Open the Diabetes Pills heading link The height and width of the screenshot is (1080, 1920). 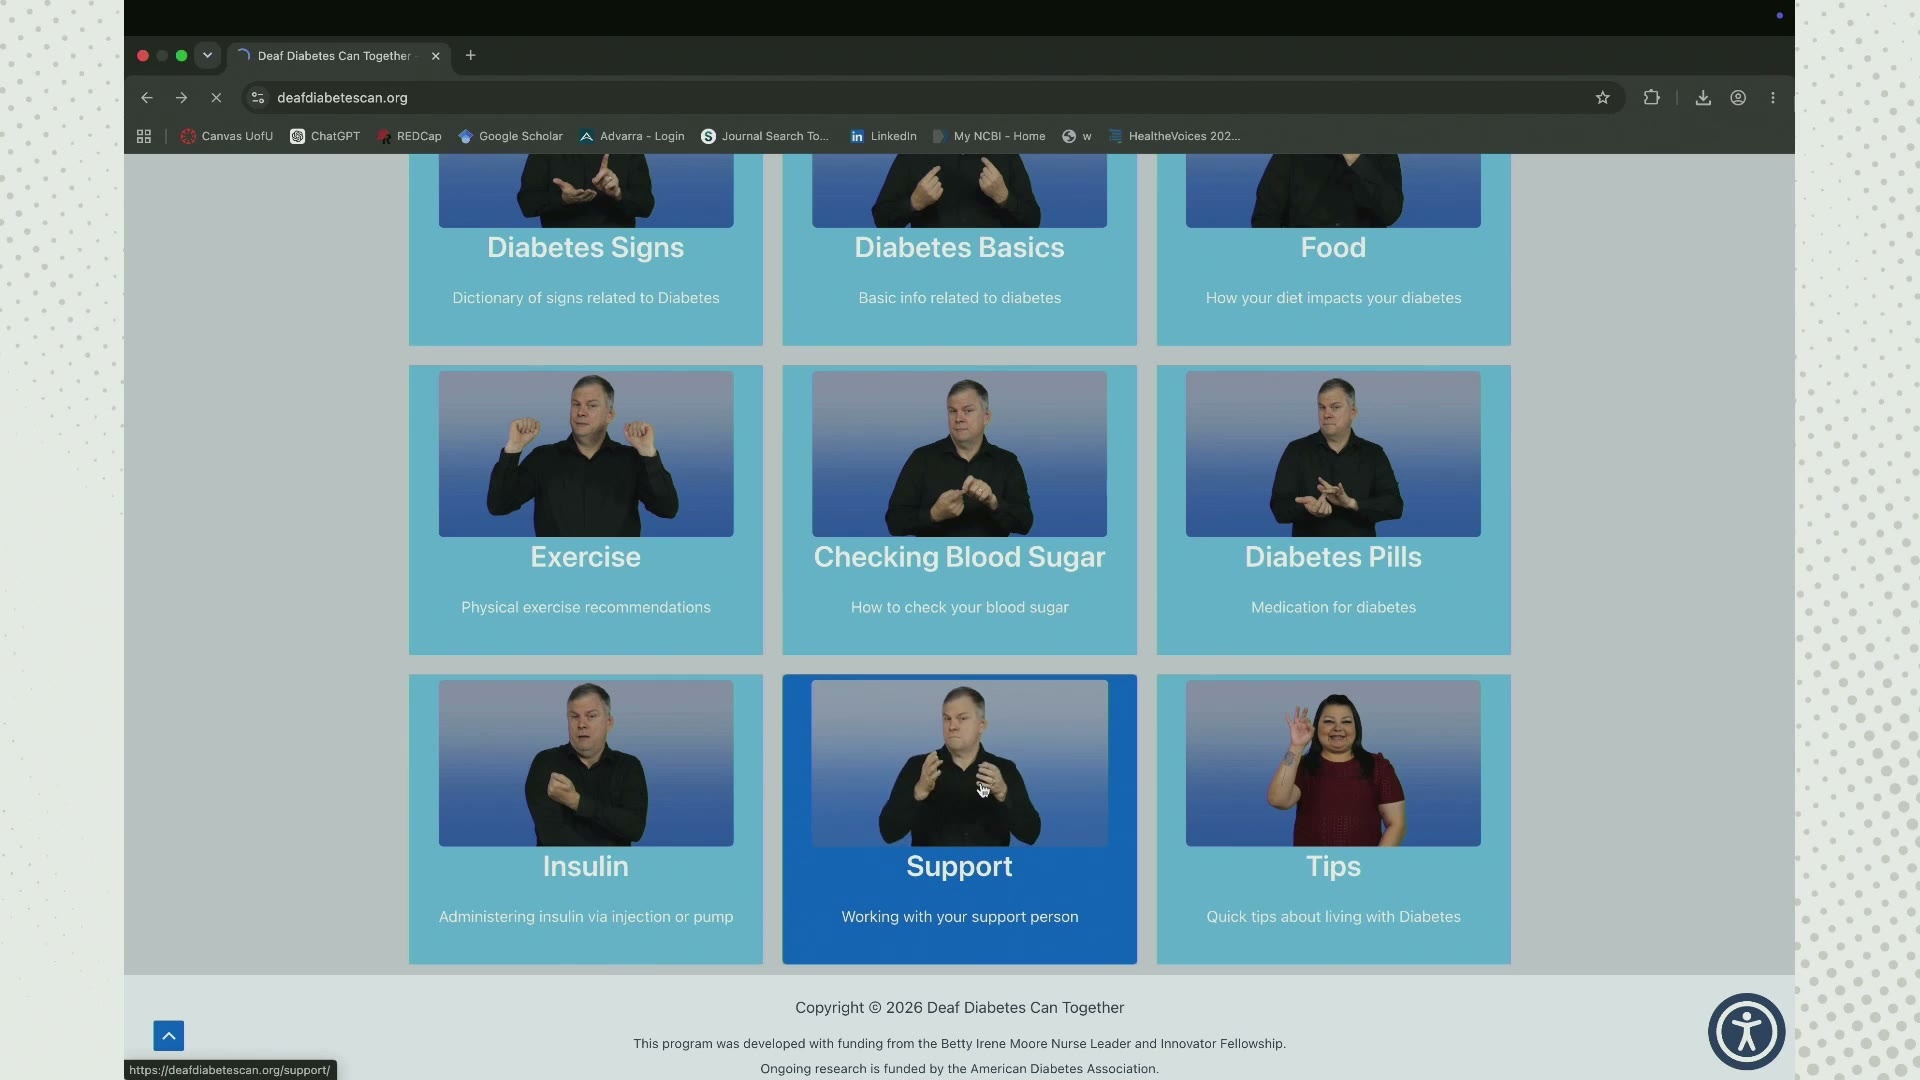1333,557
